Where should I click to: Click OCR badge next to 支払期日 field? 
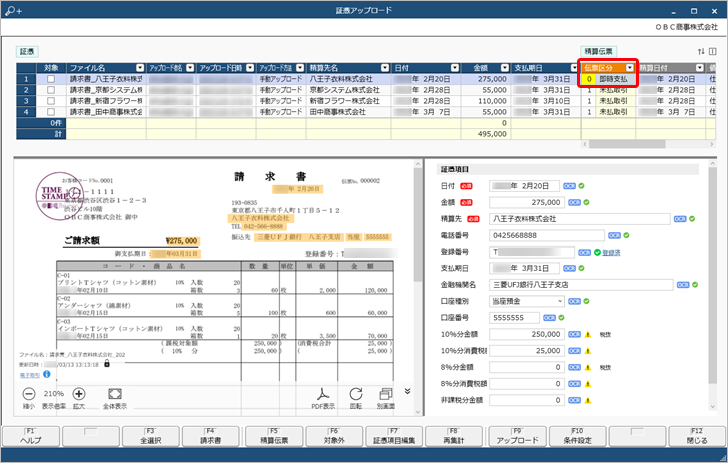coord(569,268)
